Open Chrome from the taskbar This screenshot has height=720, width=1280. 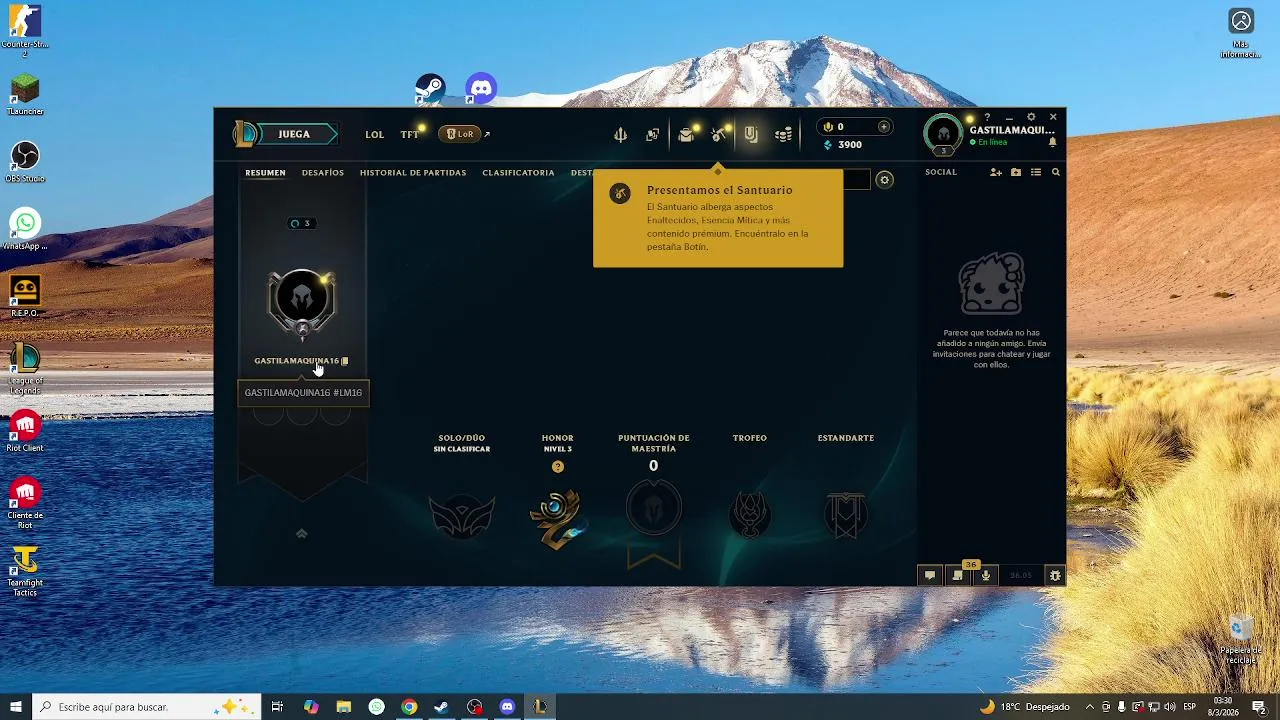[409, 707]
